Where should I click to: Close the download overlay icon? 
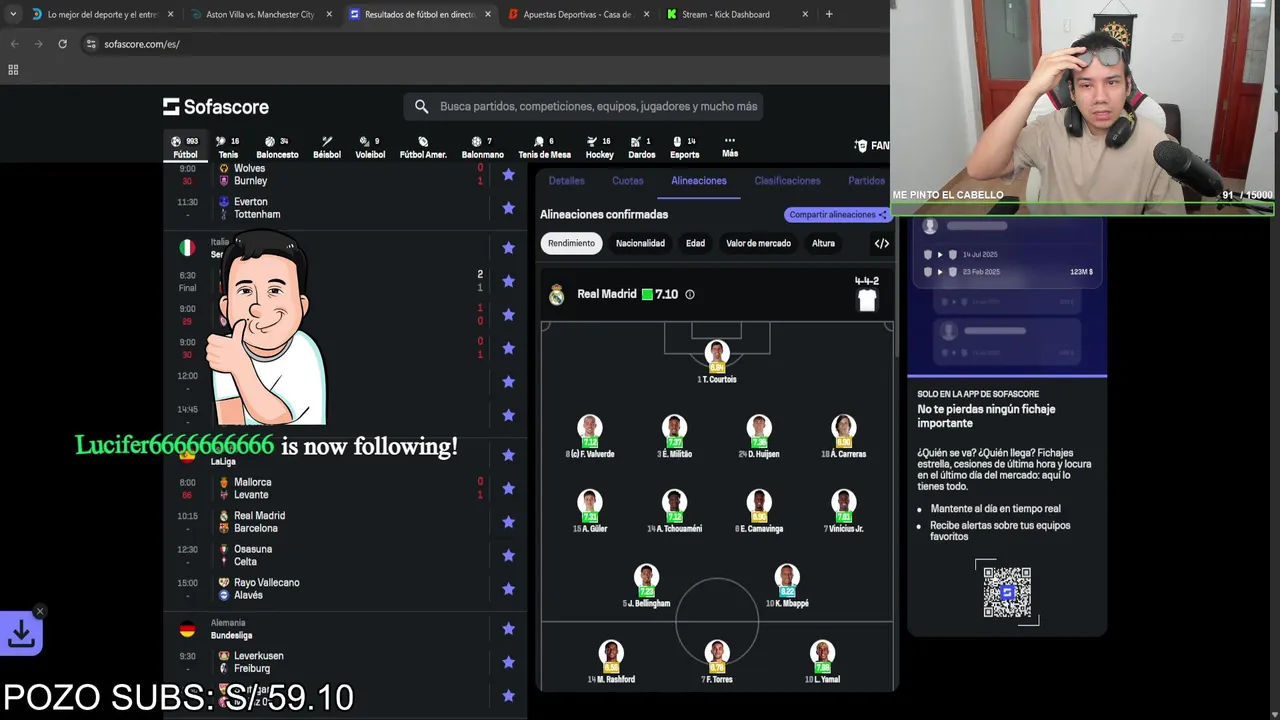click(40, 611)
